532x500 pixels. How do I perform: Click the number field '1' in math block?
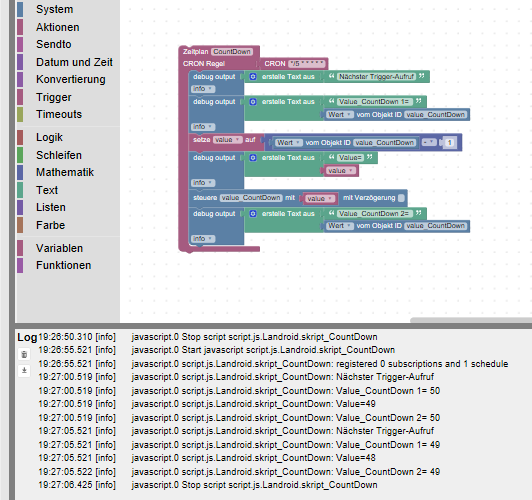449,142
